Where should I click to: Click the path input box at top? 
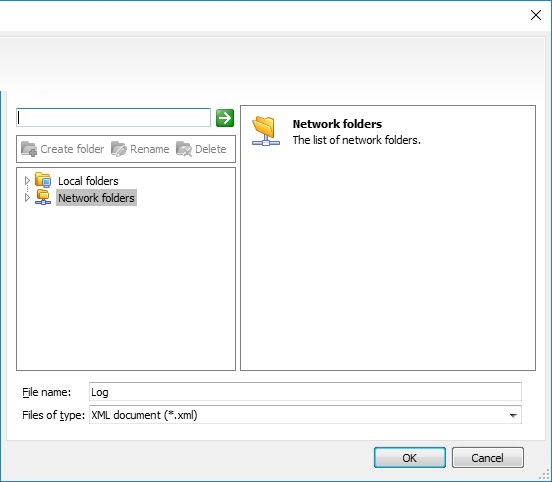[x=113, y=117]
